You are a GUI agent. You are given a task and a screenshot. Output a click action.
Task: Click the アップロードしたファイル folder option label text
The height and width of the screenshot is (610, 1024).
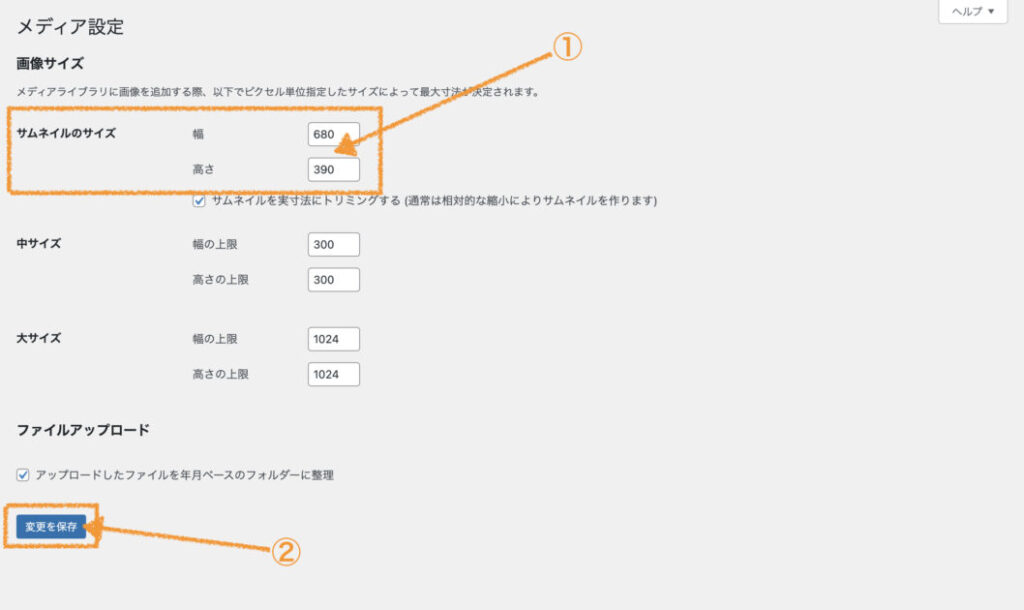(184, 475)
